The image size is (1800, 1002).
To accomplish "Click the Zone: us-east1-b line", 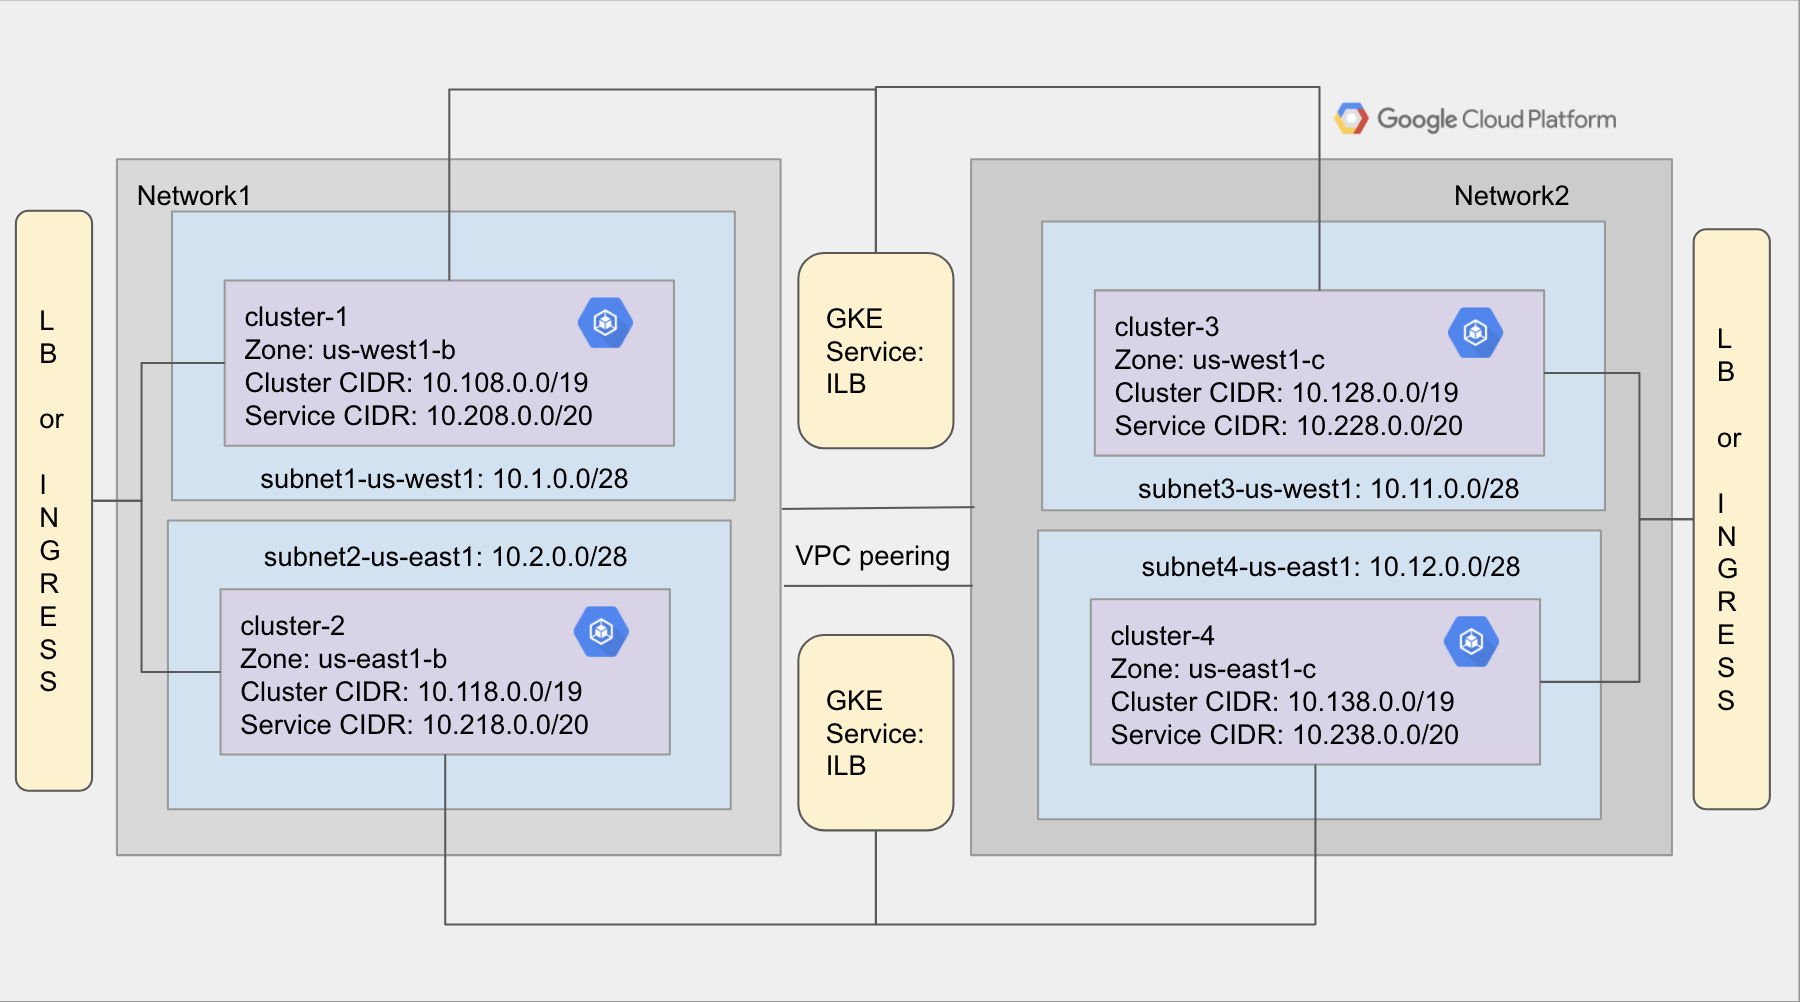I will click(x=343, y=659).
